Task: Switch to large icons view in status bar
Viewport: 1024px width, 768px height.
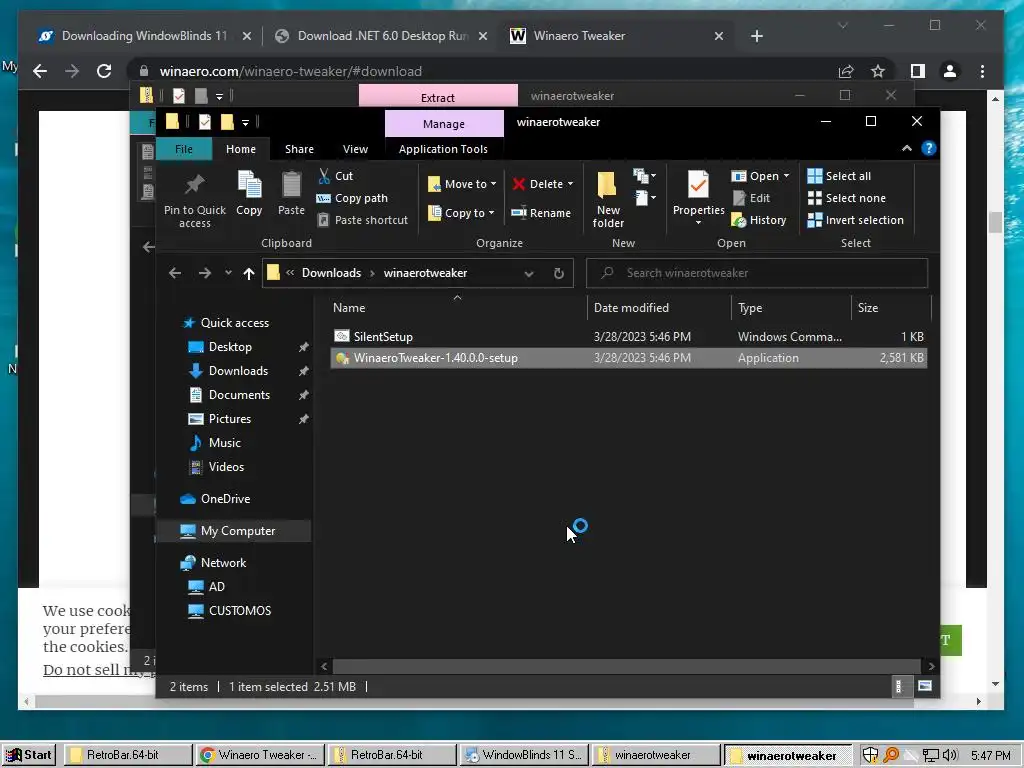Action: [x=925, y=686]
